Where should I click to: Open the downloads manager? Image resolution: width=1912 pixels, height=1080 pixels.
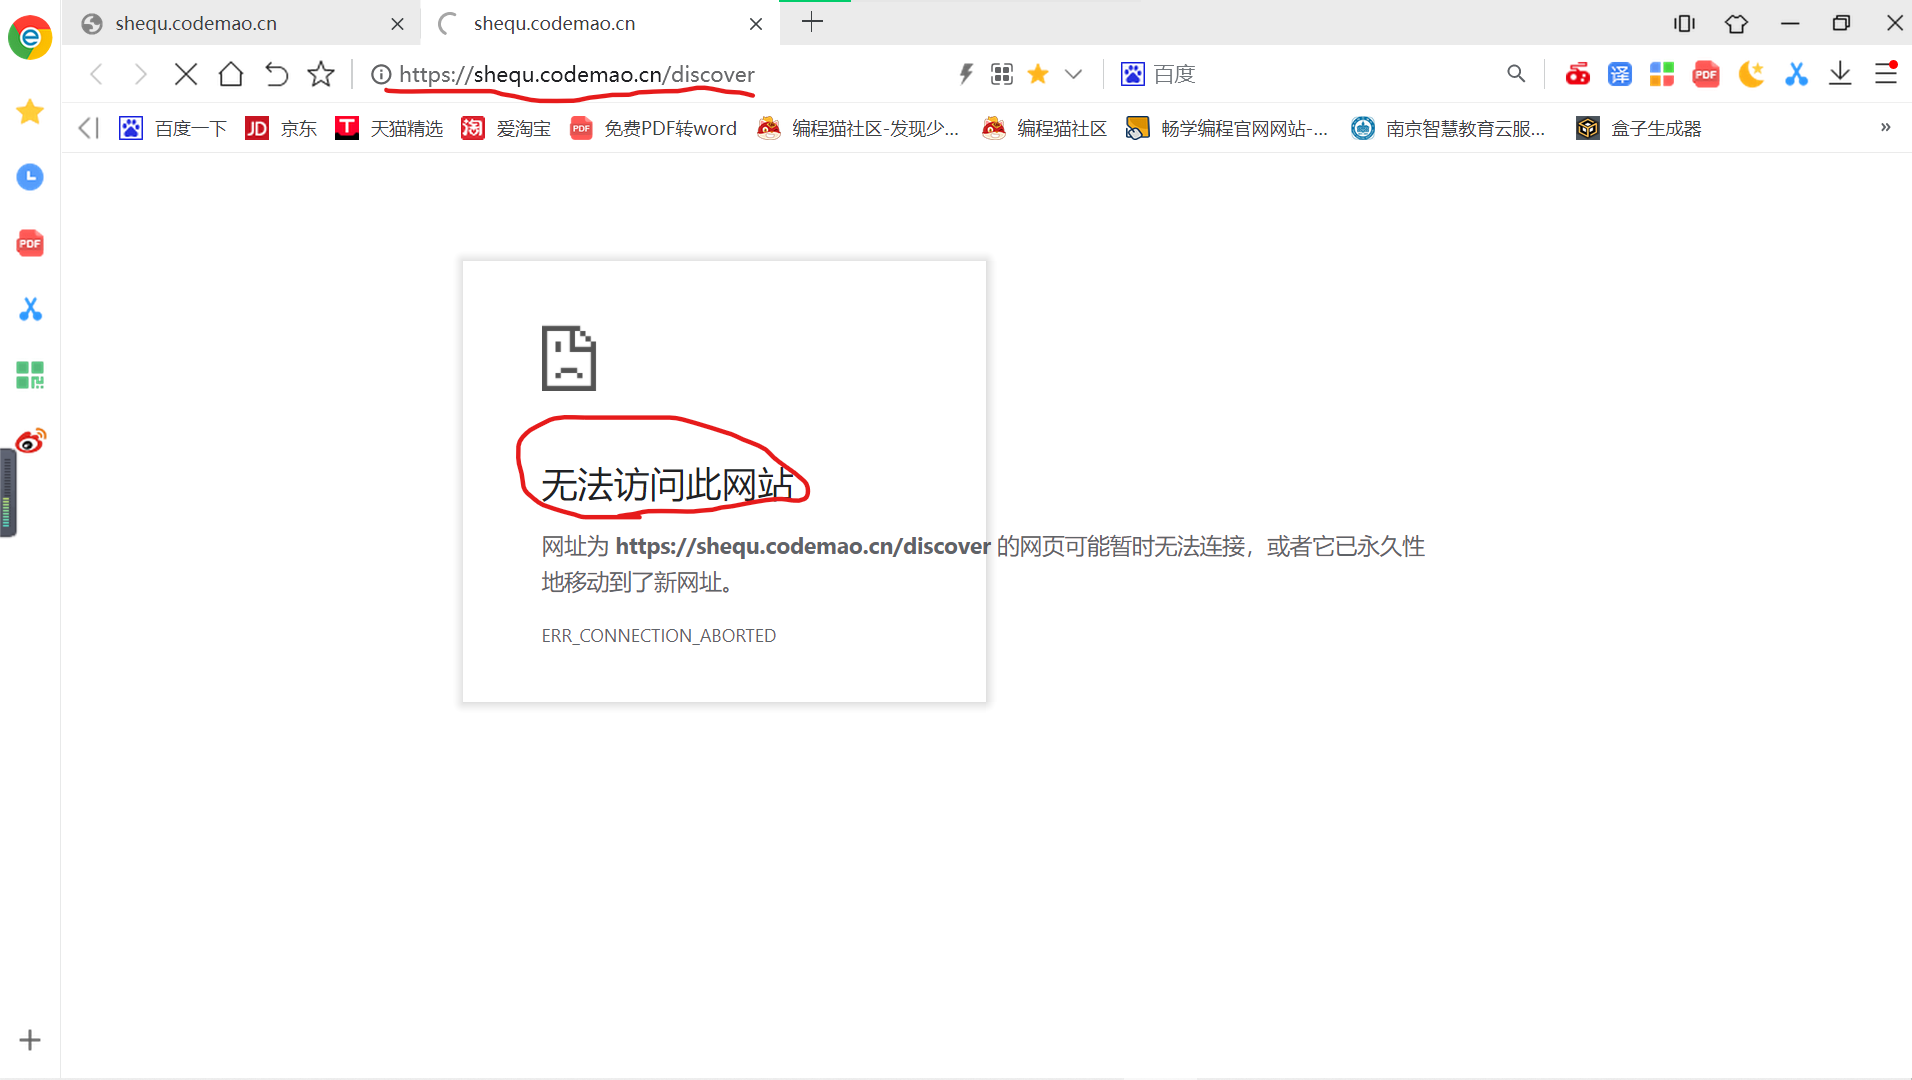click(x=1840, y=74)
